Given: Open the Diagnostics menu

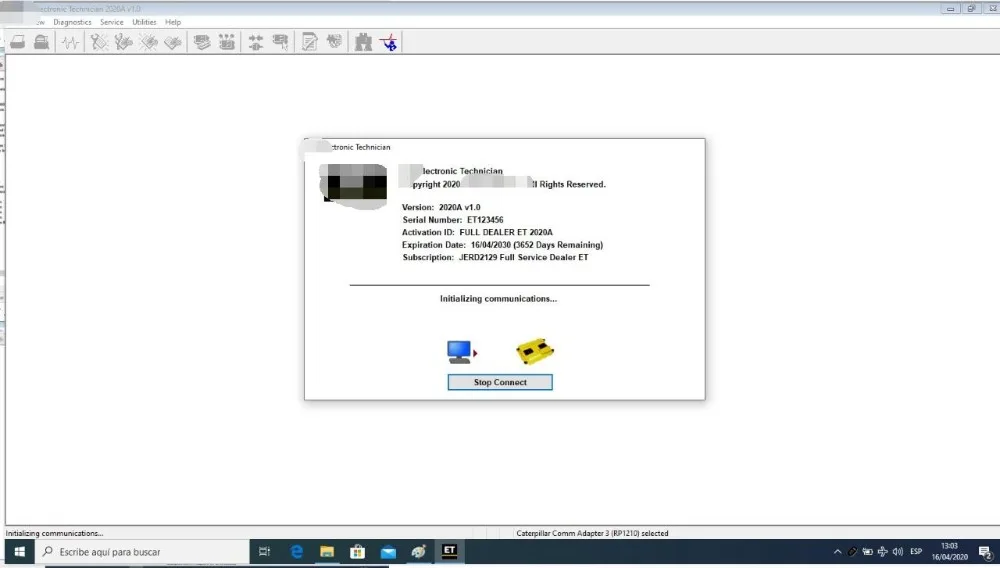Looking at the screenshot, I should [72, 22].
